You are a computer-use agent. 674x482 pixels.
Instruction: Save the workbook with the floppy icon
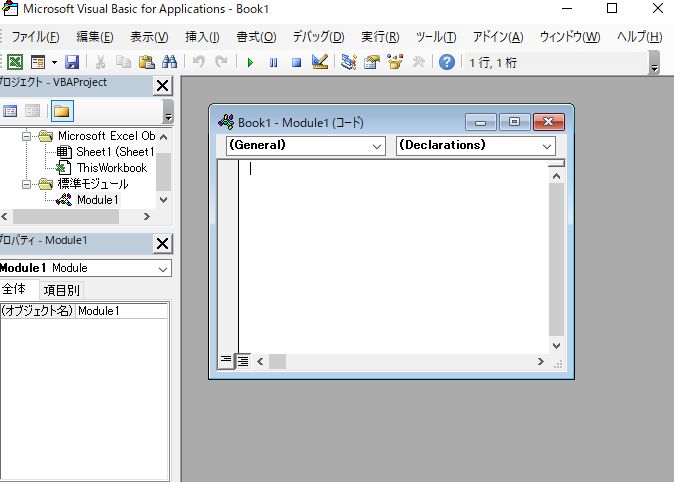[72, 62]
